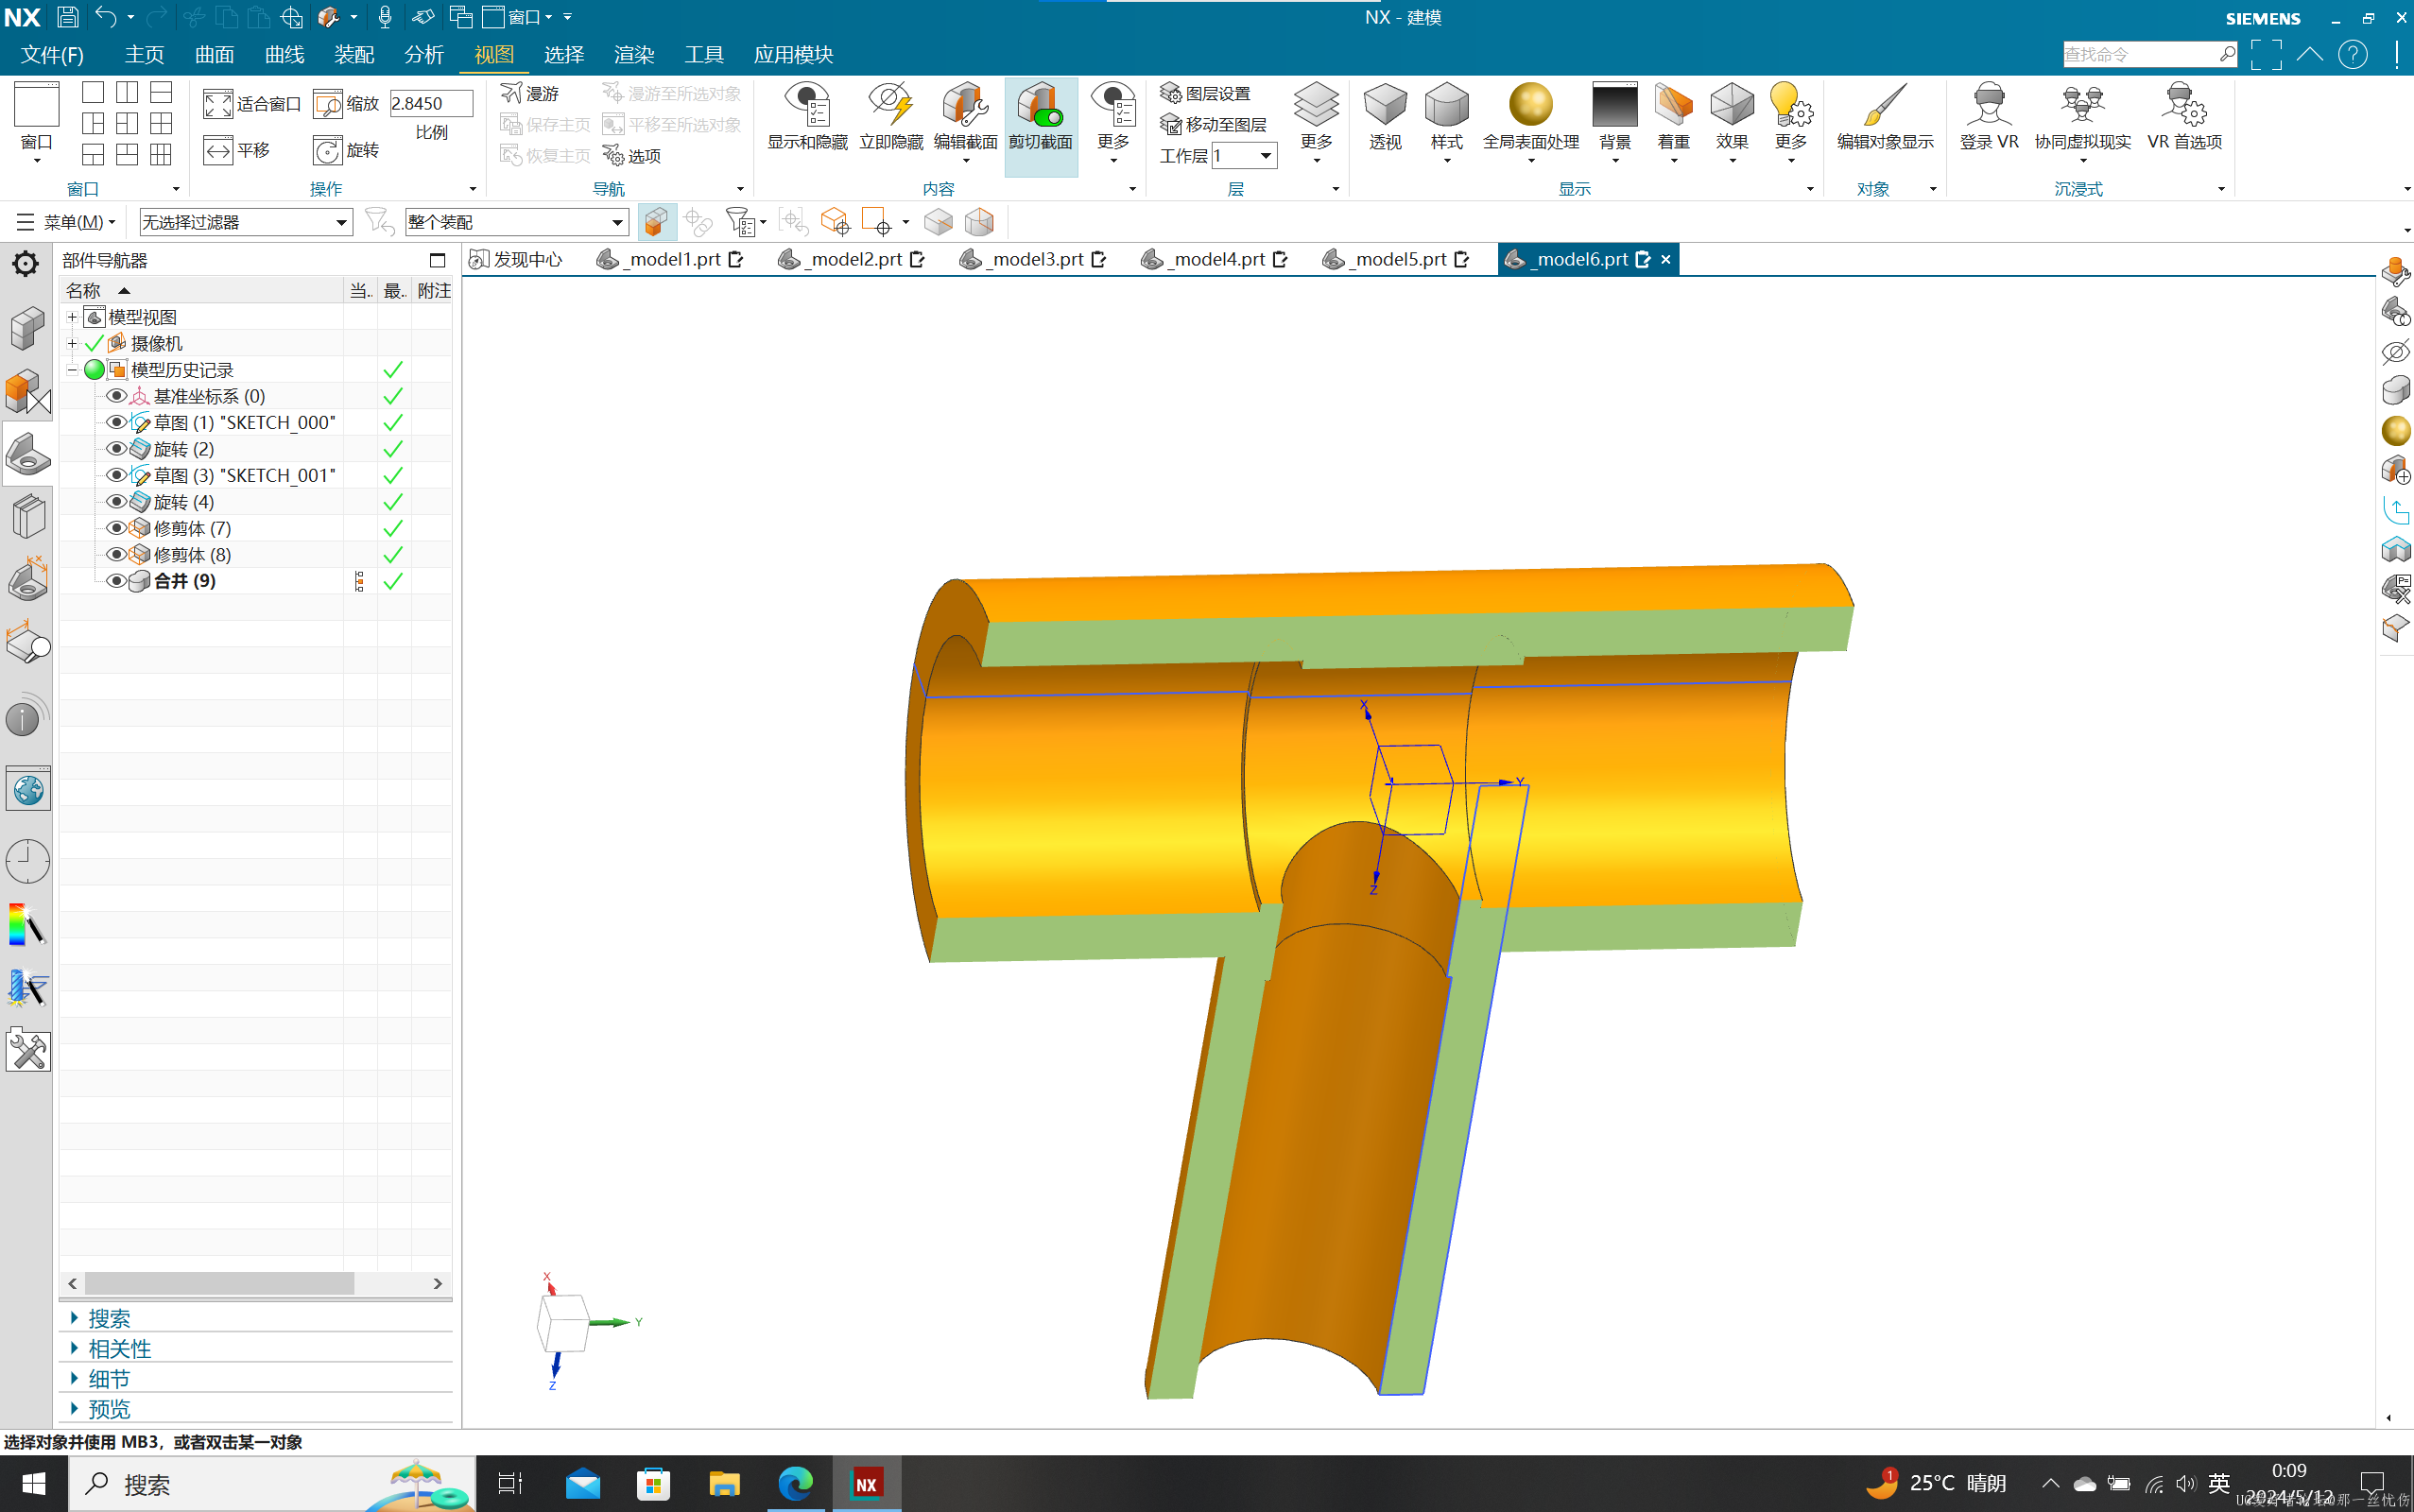Screen dimensions: 2414x1512
Task: Click the Fly-through (漫游) navigation icon
Action: [512, 93]
